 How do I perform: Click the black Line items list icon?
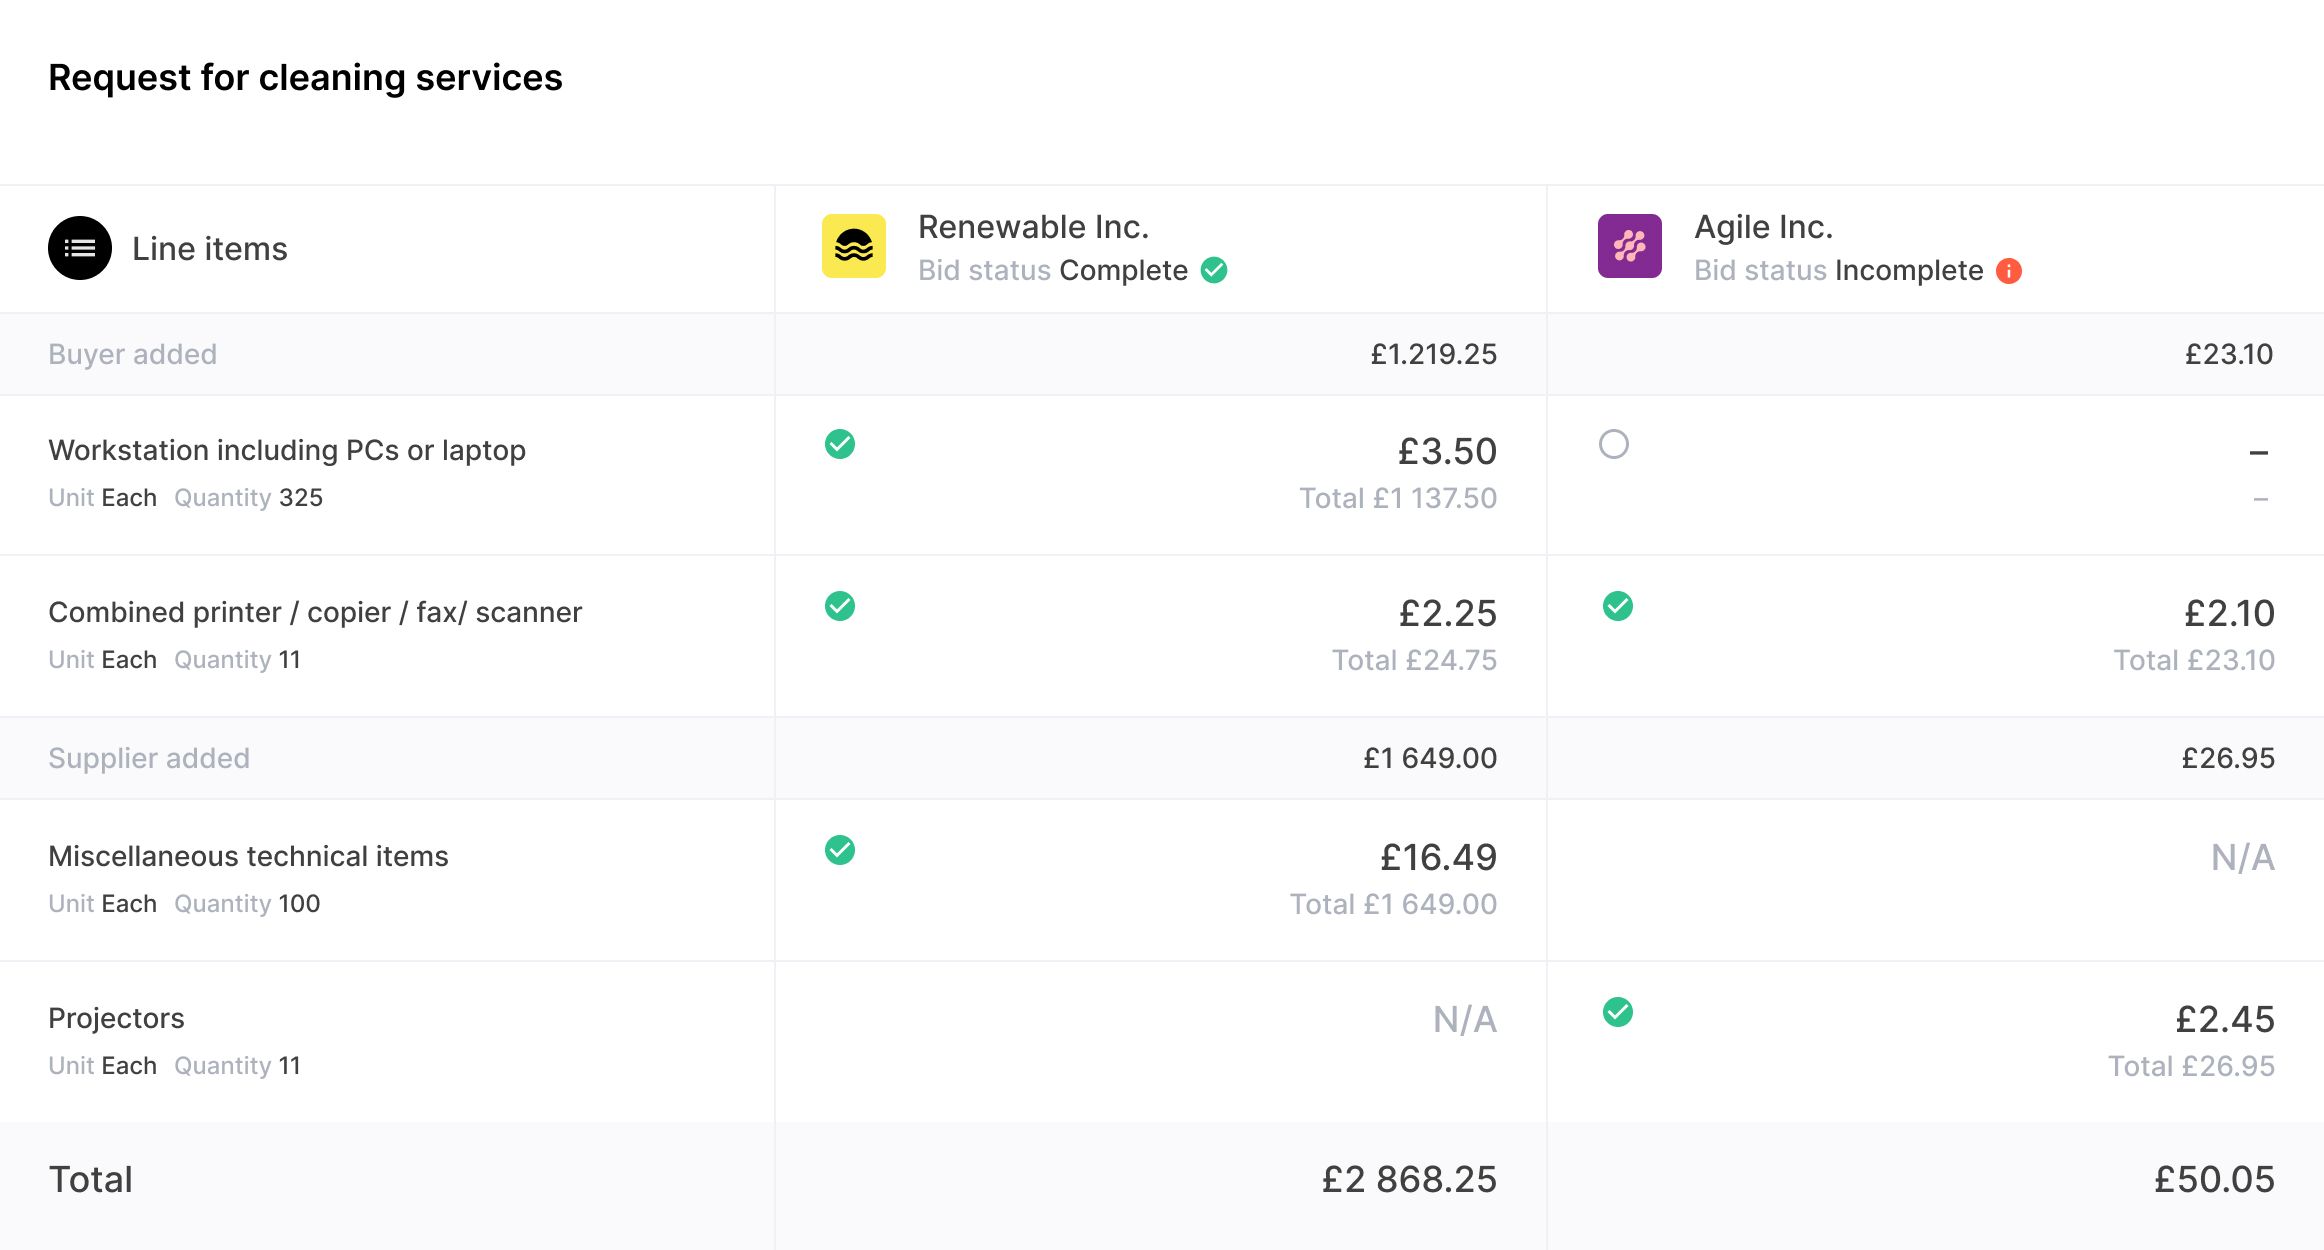(80, 248)
